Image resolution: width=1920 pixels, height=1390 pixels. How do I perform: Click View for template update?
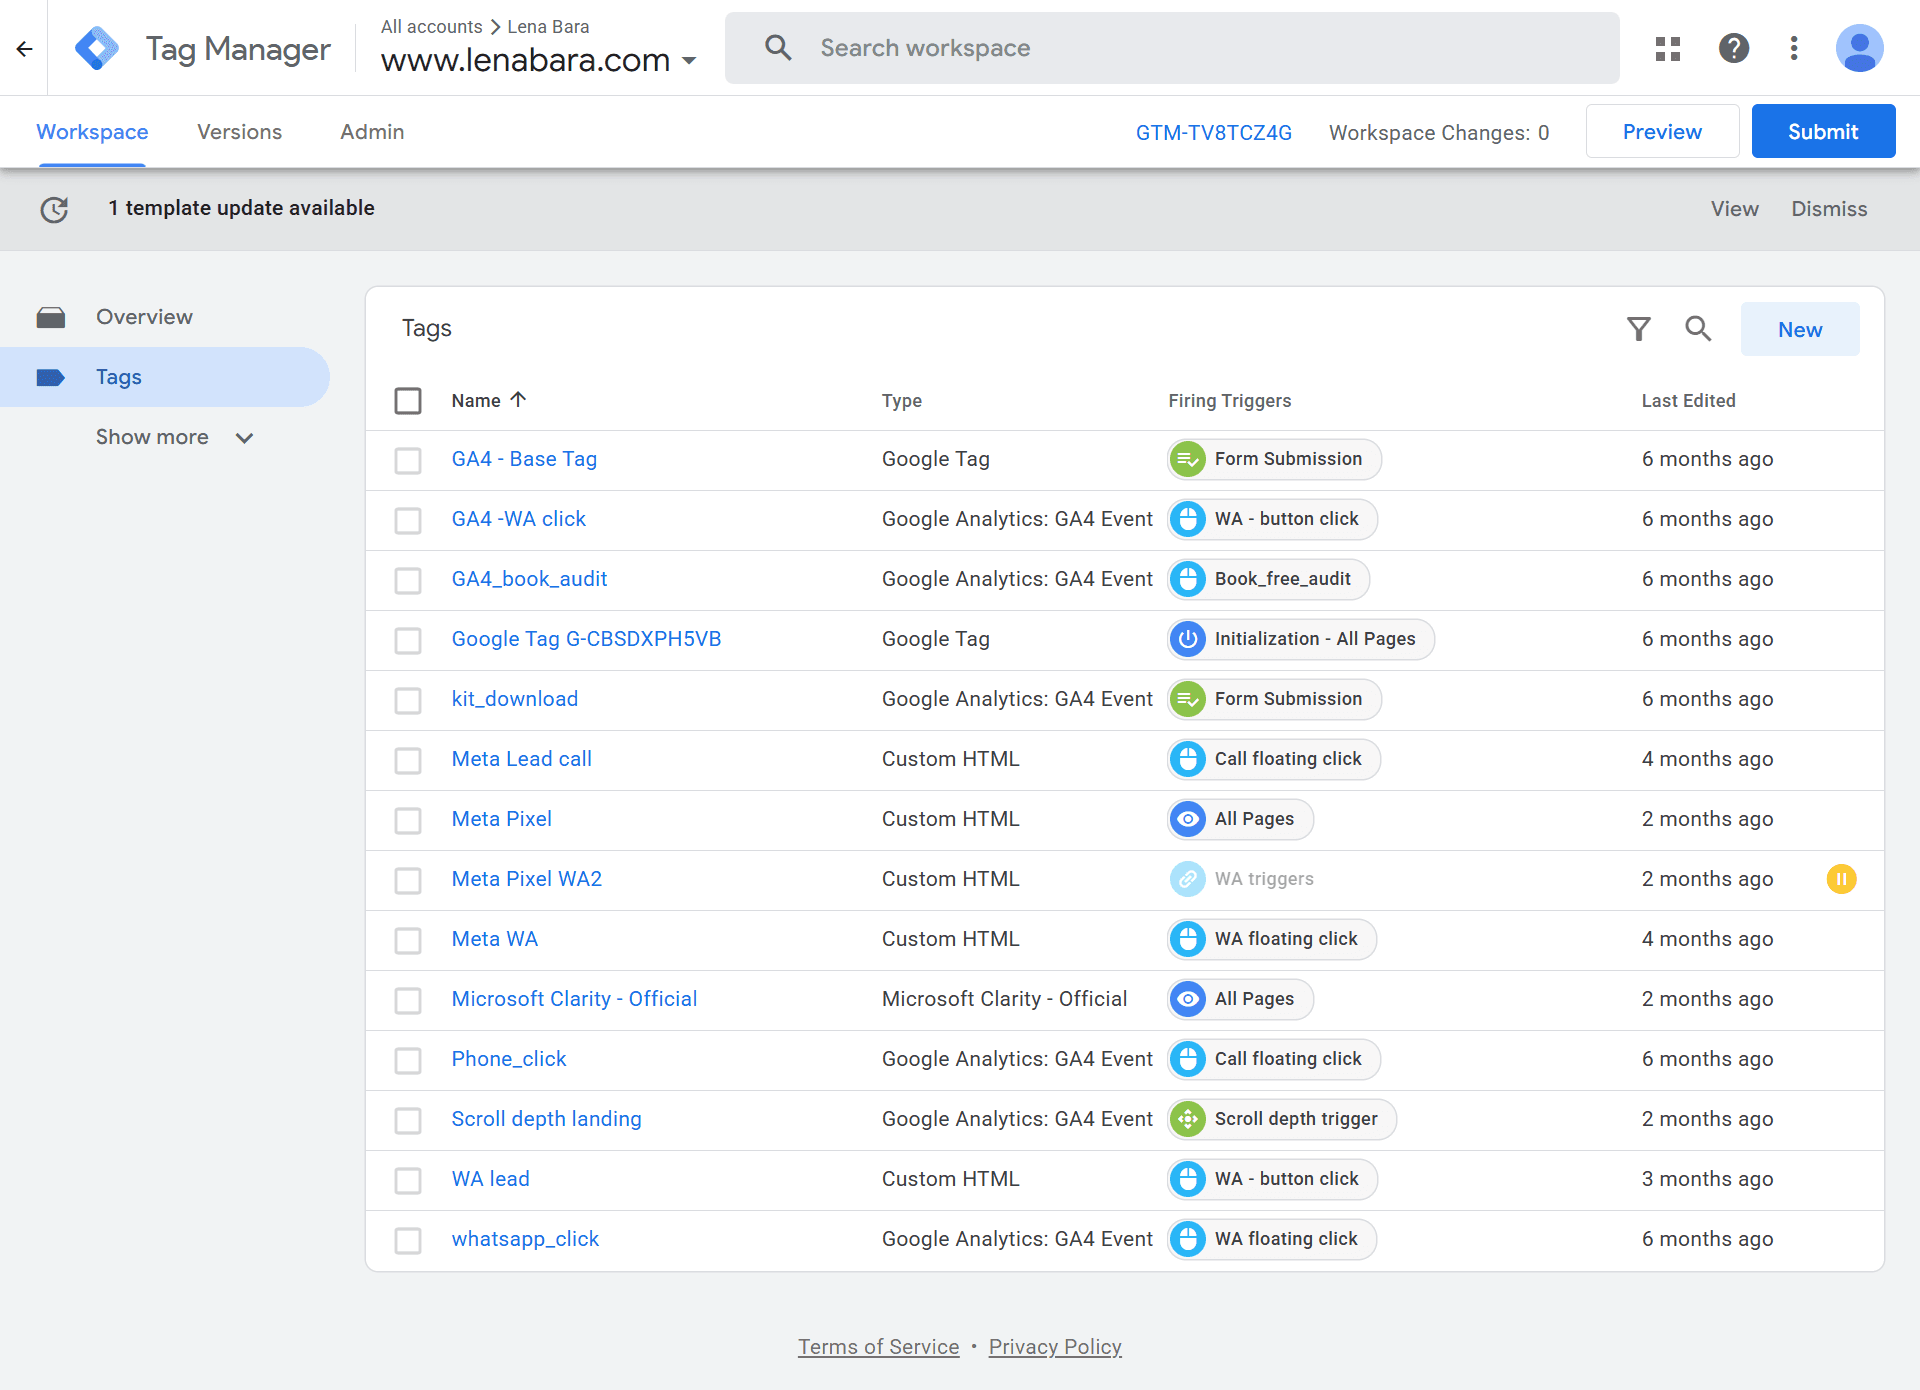(x=1734, y=209)
